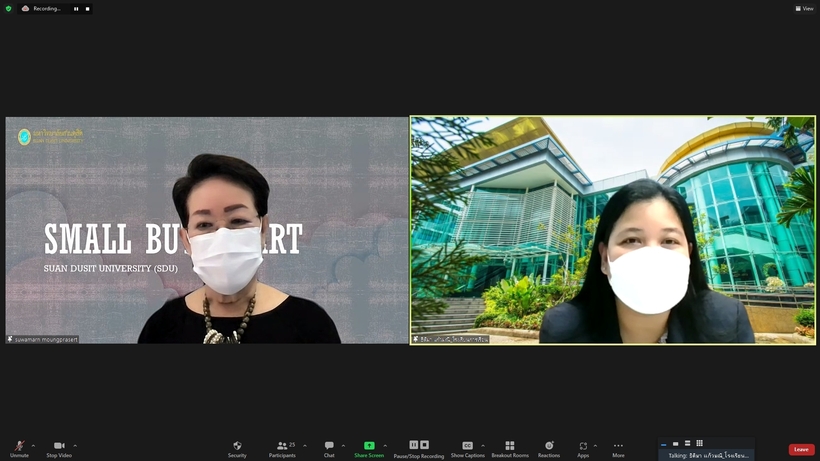Expand the arrow next to Participants
820x461 pixels.
point(305,446)
